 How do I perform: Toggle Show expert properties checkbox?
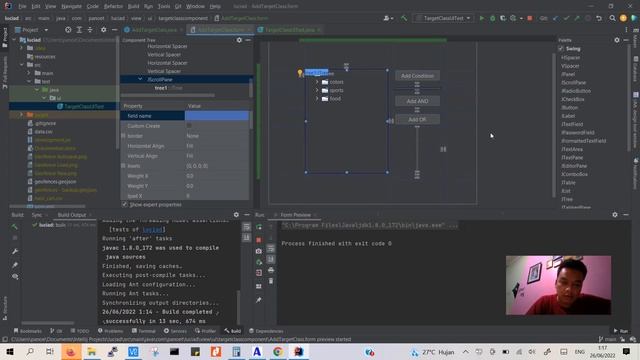pos(125,204)
